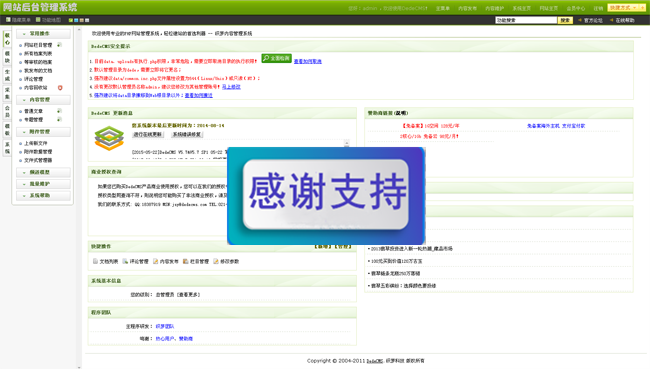Click the red recycle icon beside 内容回收站

click(x=60, y=87)
